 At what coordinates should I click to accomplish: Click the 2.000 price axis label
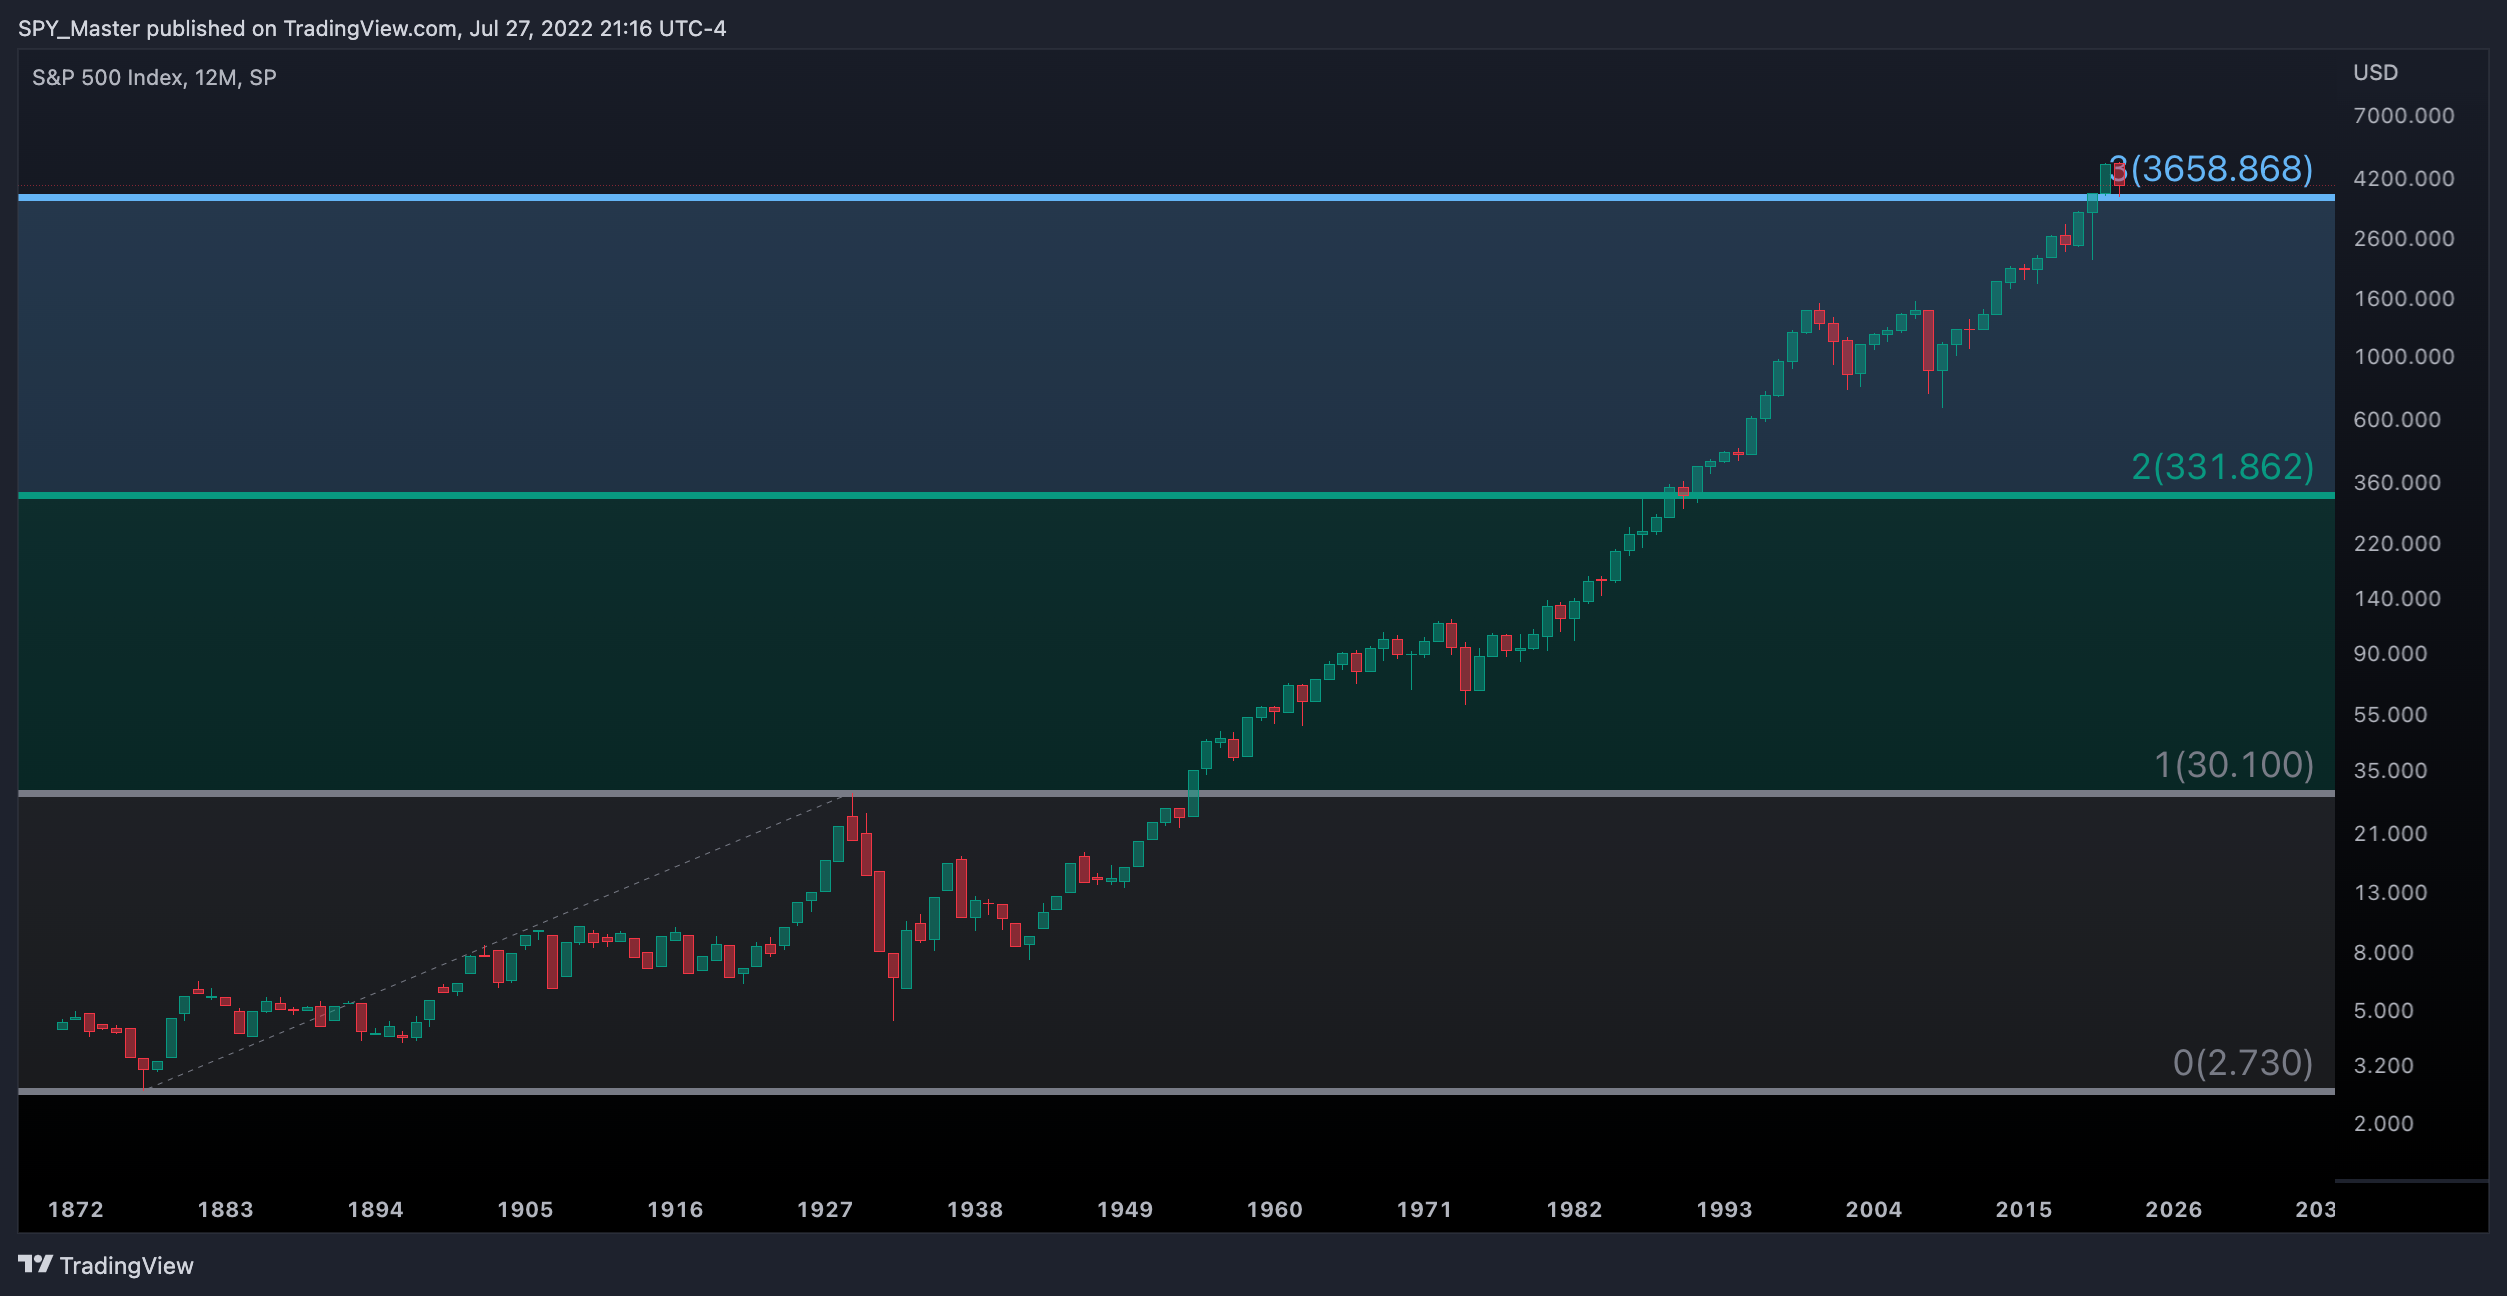2383,1124
